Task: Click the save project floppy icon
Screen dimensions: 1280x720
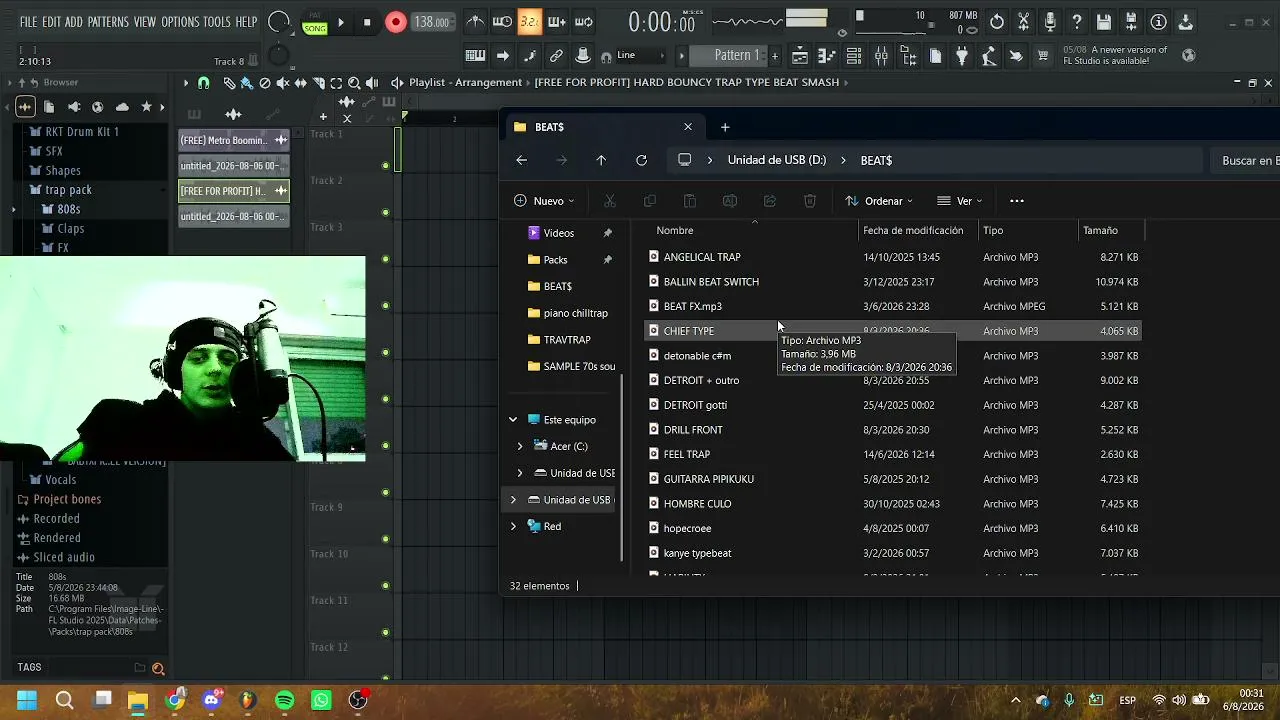Action: (1104, 22)
